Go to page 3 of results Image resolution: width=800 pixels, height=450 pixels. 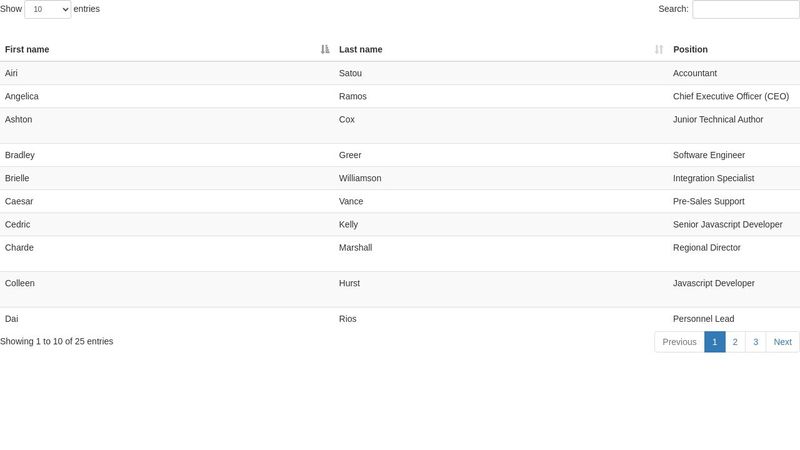[756, 342]
